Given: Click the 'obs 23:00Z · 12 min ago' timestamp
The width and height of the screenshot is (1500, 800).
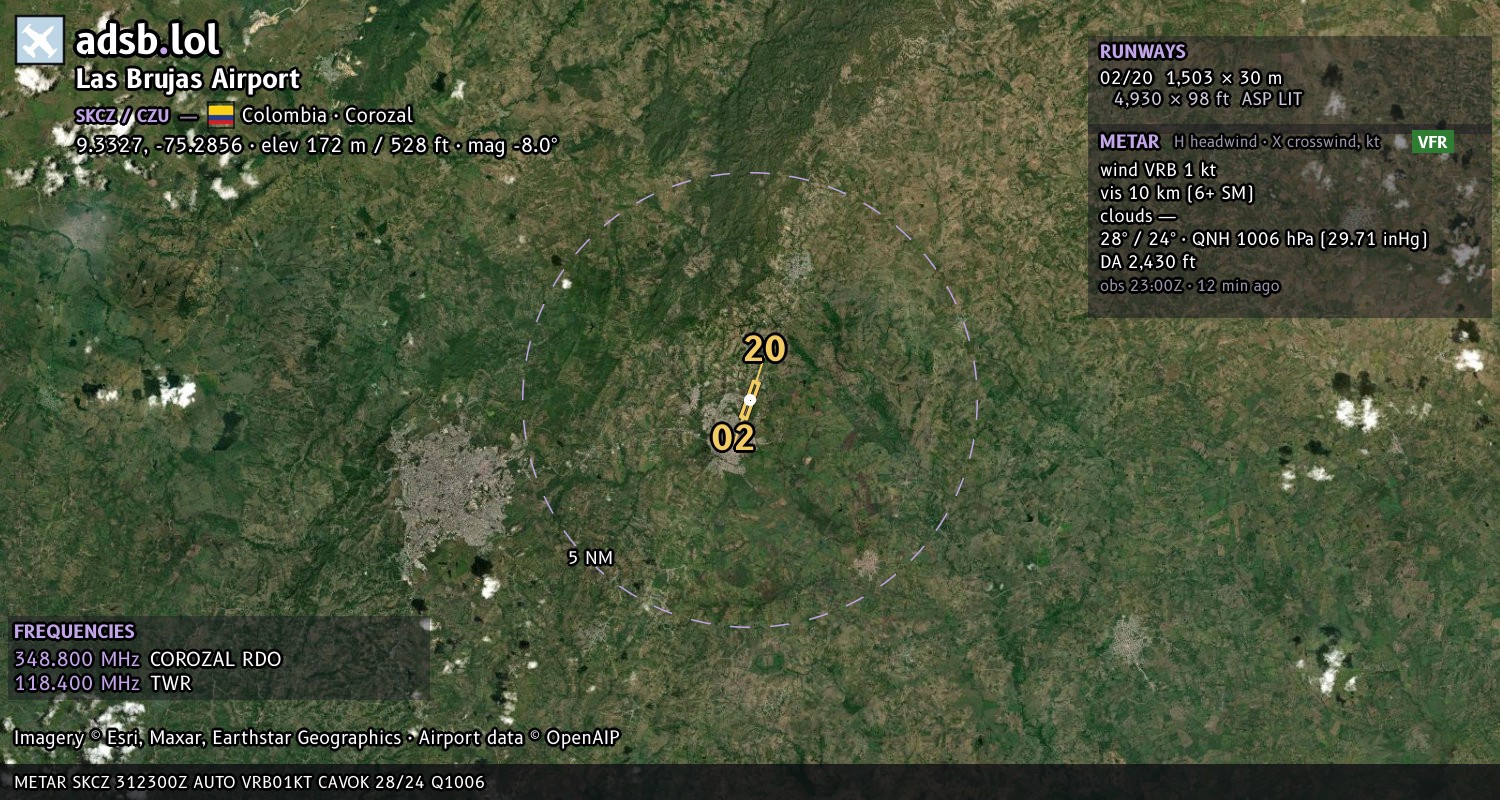Looking at the screenshot, I should 1189,286.
